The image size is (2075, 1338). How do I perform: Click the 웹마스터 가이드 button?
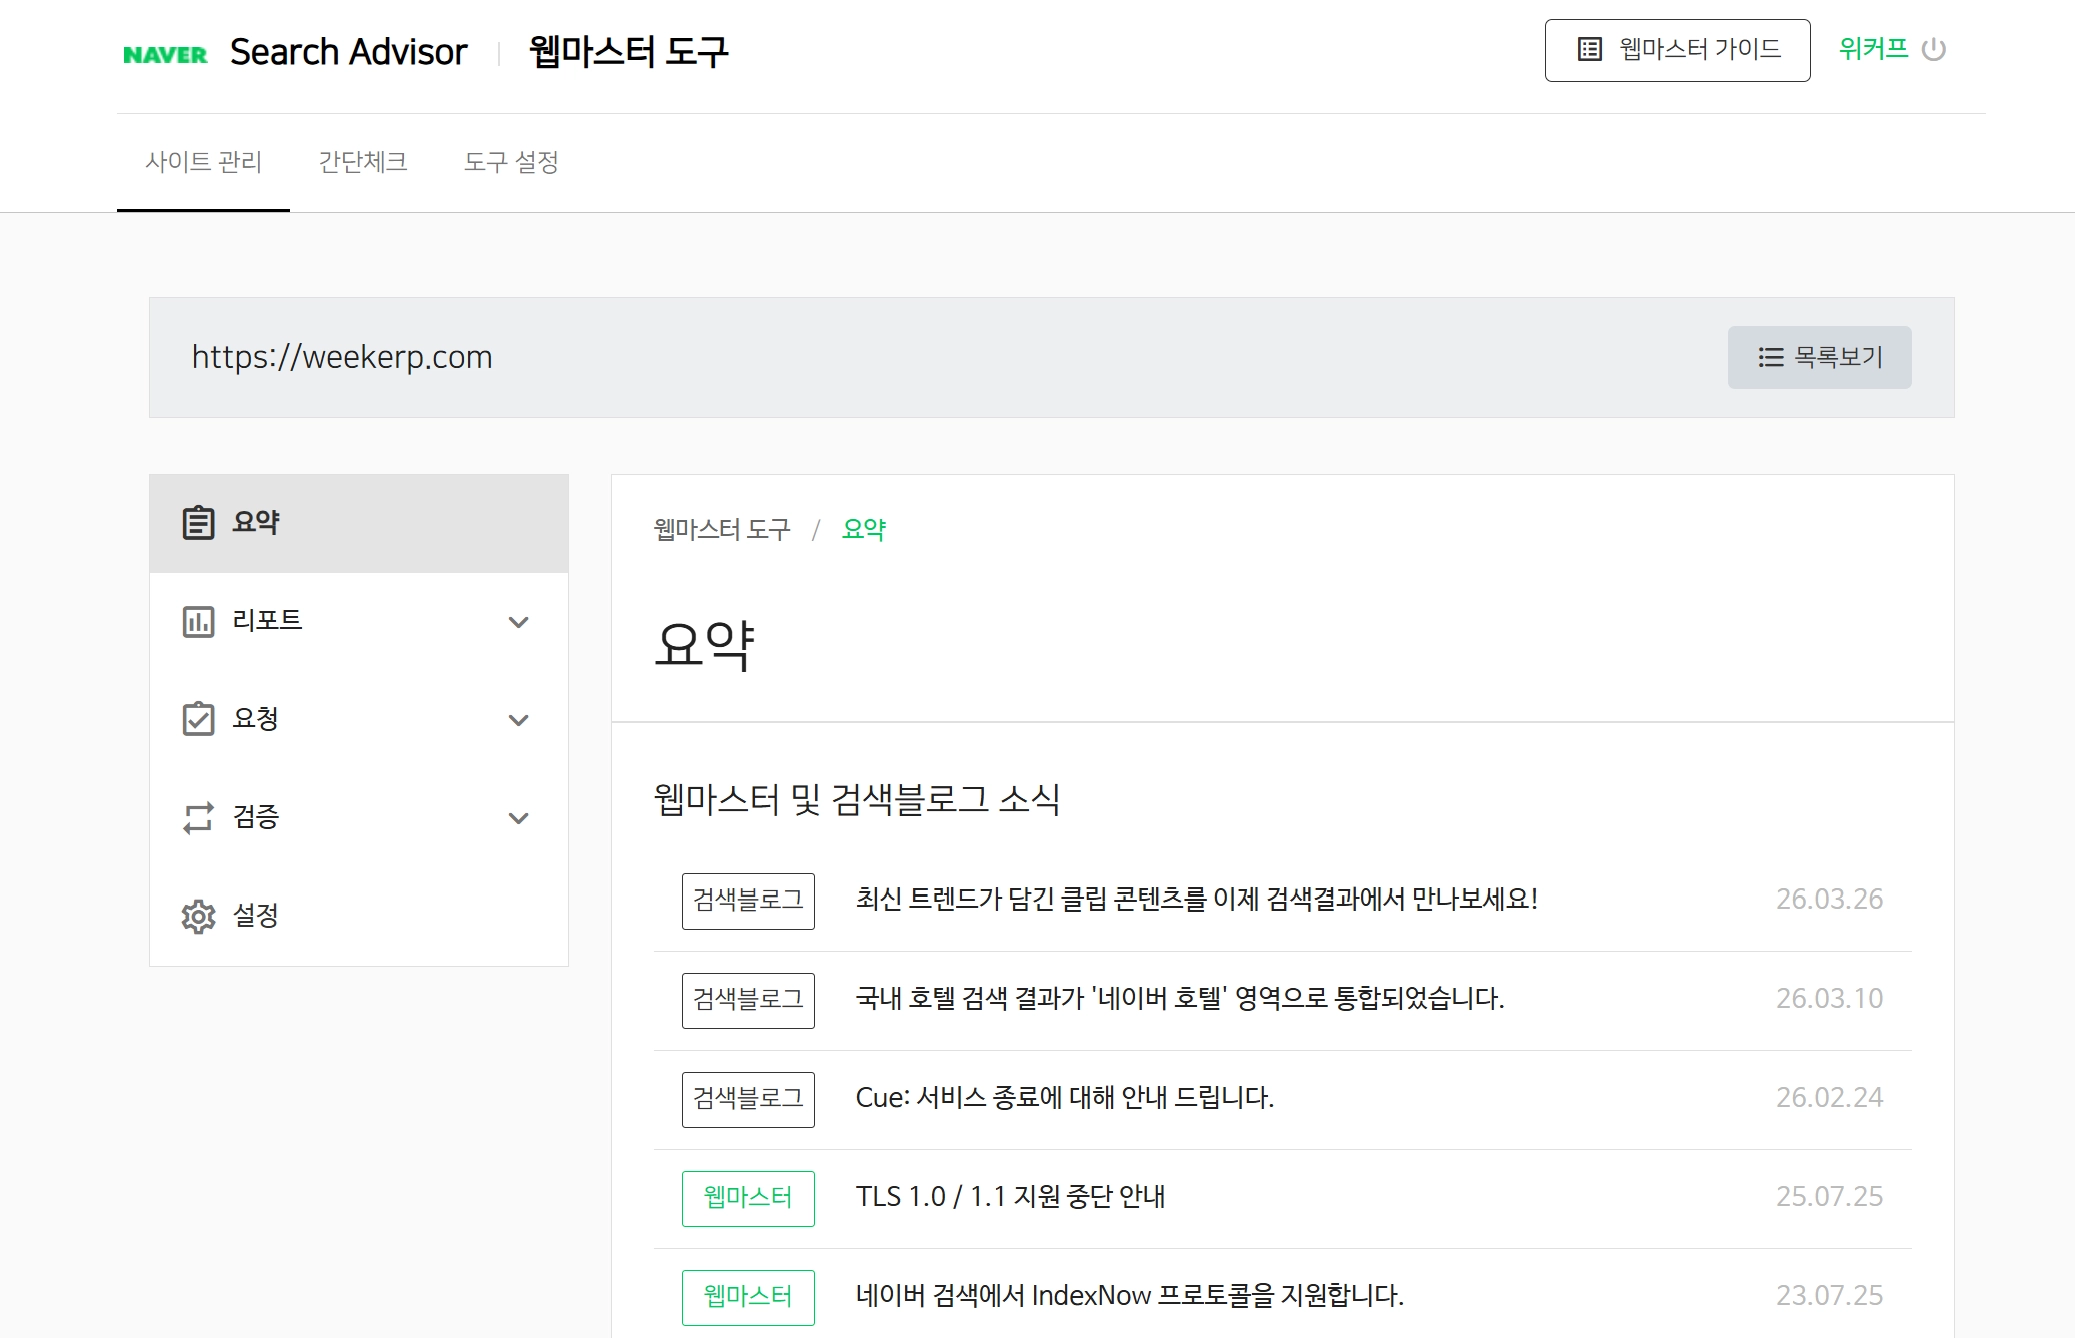(x=1676, y=49)
